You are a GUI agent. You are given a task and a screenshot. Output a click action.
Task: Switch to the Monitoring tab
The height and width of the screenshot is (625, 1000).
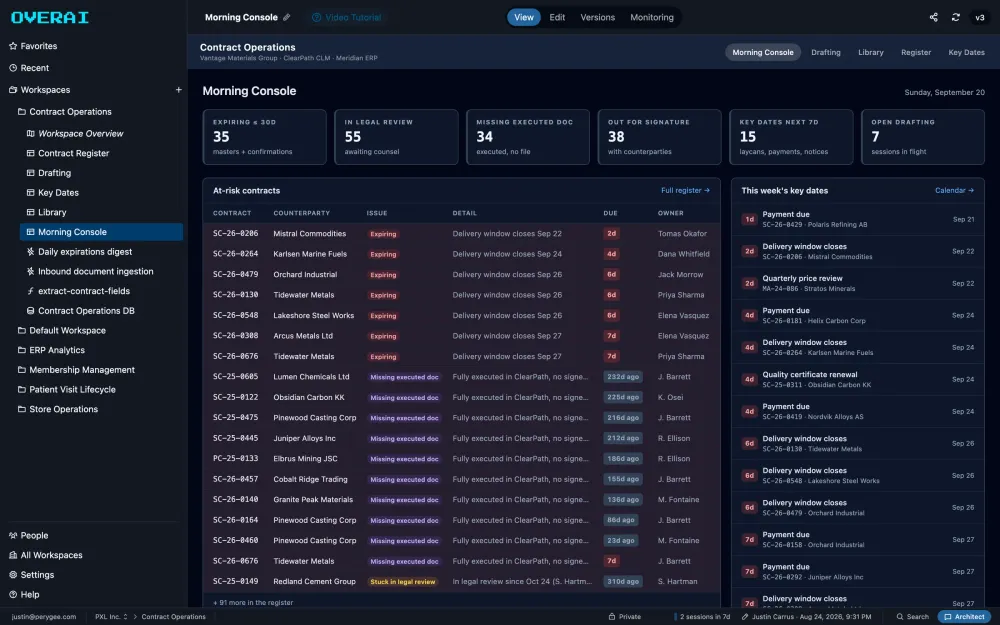click(652, 17)
